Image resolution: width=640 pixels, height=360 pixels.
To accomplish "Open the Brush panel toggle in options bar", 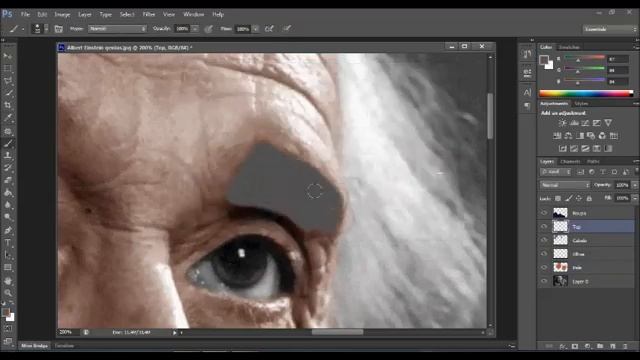I will coord(59,29).
